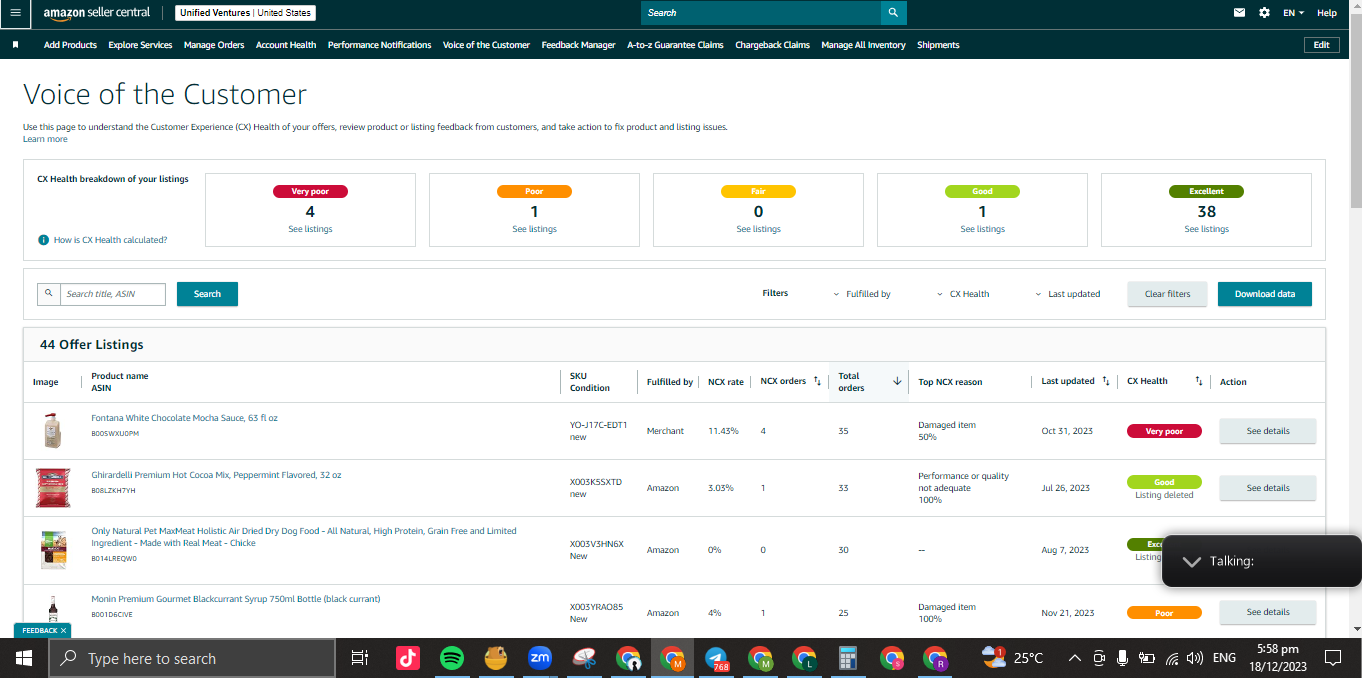Click the Ghirardelli cocoa product thumbnail
The height and width of the screenshot is (678, 1362).
(53, 488)
